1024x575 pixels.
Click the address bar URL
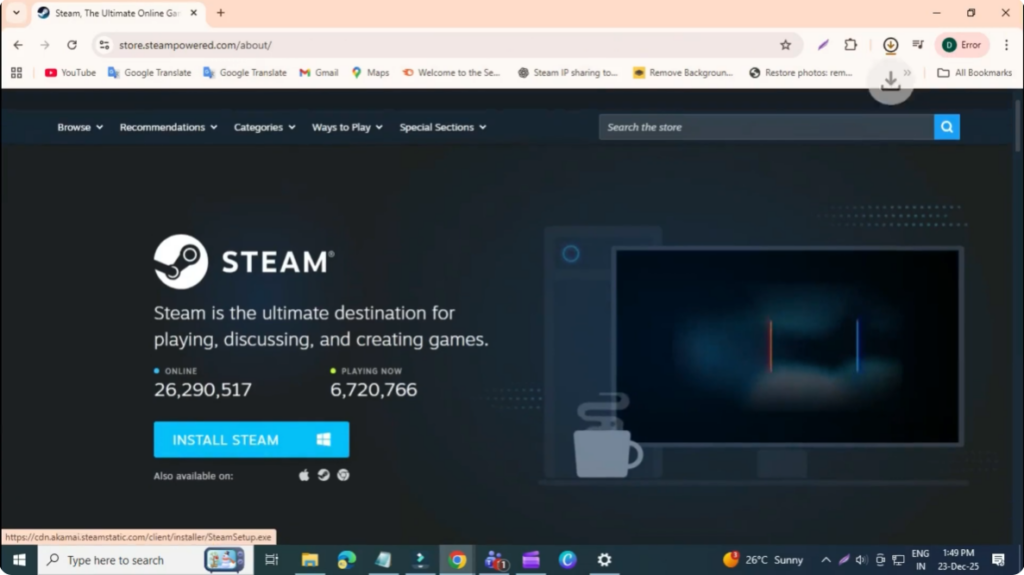click(x=195, y=45)
